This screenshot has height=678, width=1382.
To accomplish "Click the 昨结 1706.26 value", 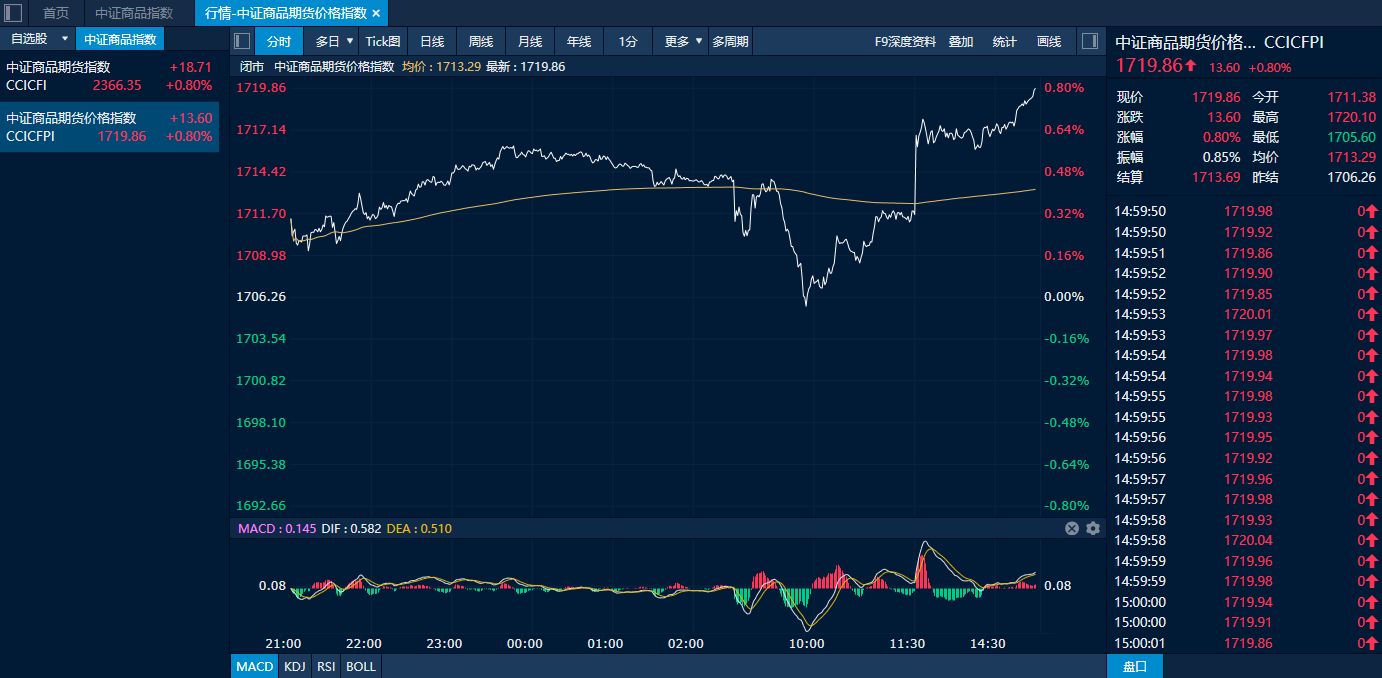I will pyautogui.click(x=1352, y=177).
